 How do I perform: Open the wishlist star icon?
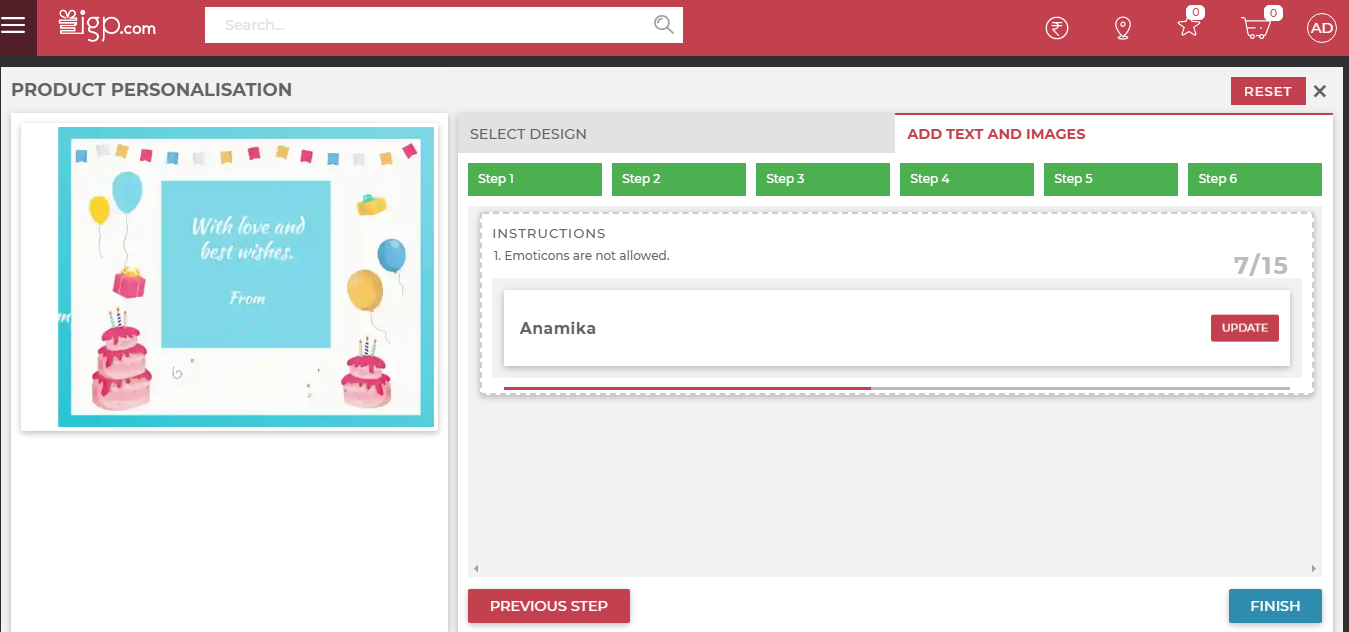(x=1188, y=27)
